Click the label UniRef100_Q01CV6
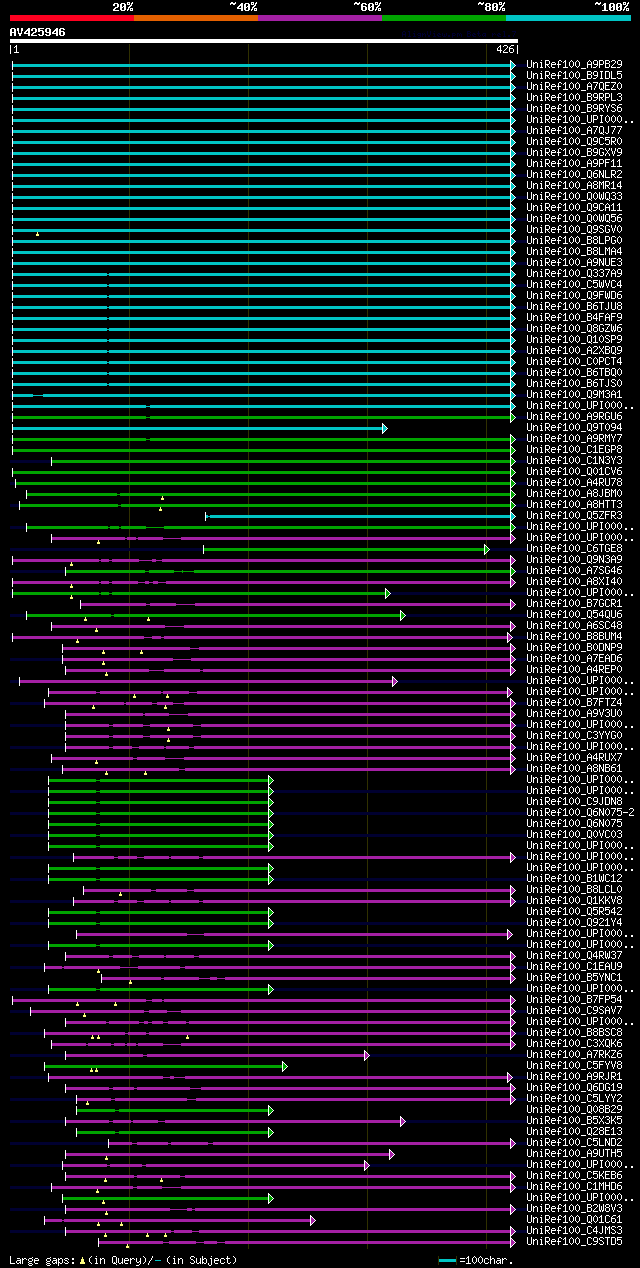This screenshot has height=1268, width=640. (x=574, y=472)
